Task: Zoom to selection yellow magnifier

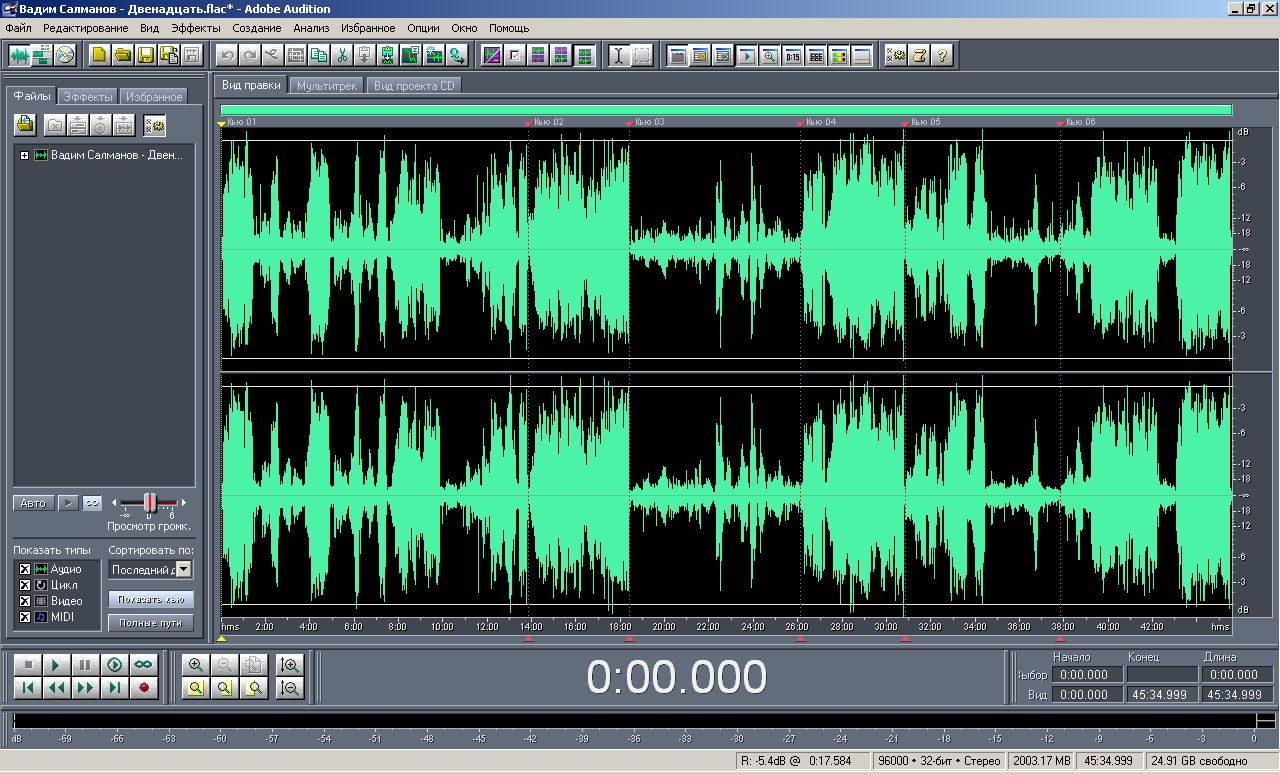Action: (x=196, y=687)
